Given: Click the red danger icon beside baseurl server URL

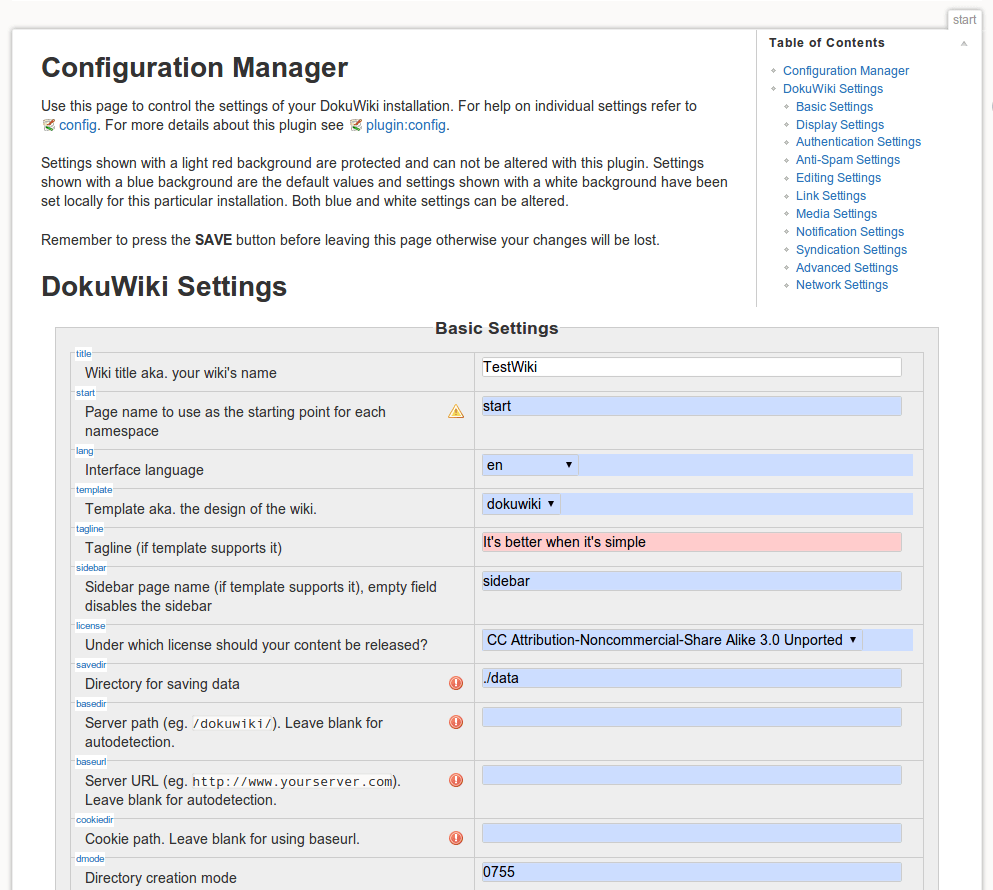Looking at the screenshot, I should (x=456, y=780).
